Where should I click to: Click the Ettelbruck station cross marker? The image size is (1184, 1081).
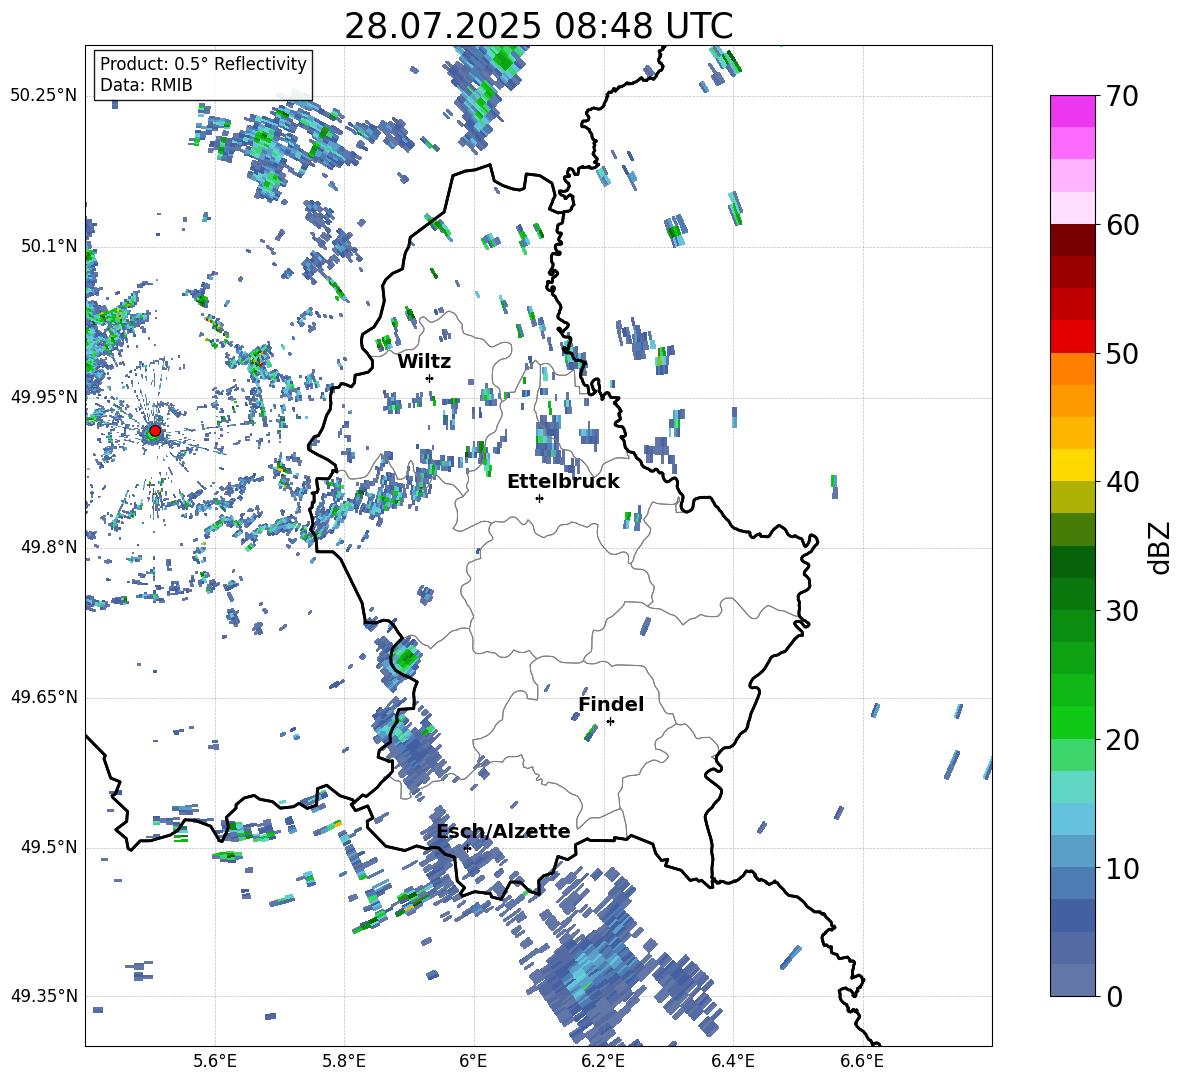[539, 498]
